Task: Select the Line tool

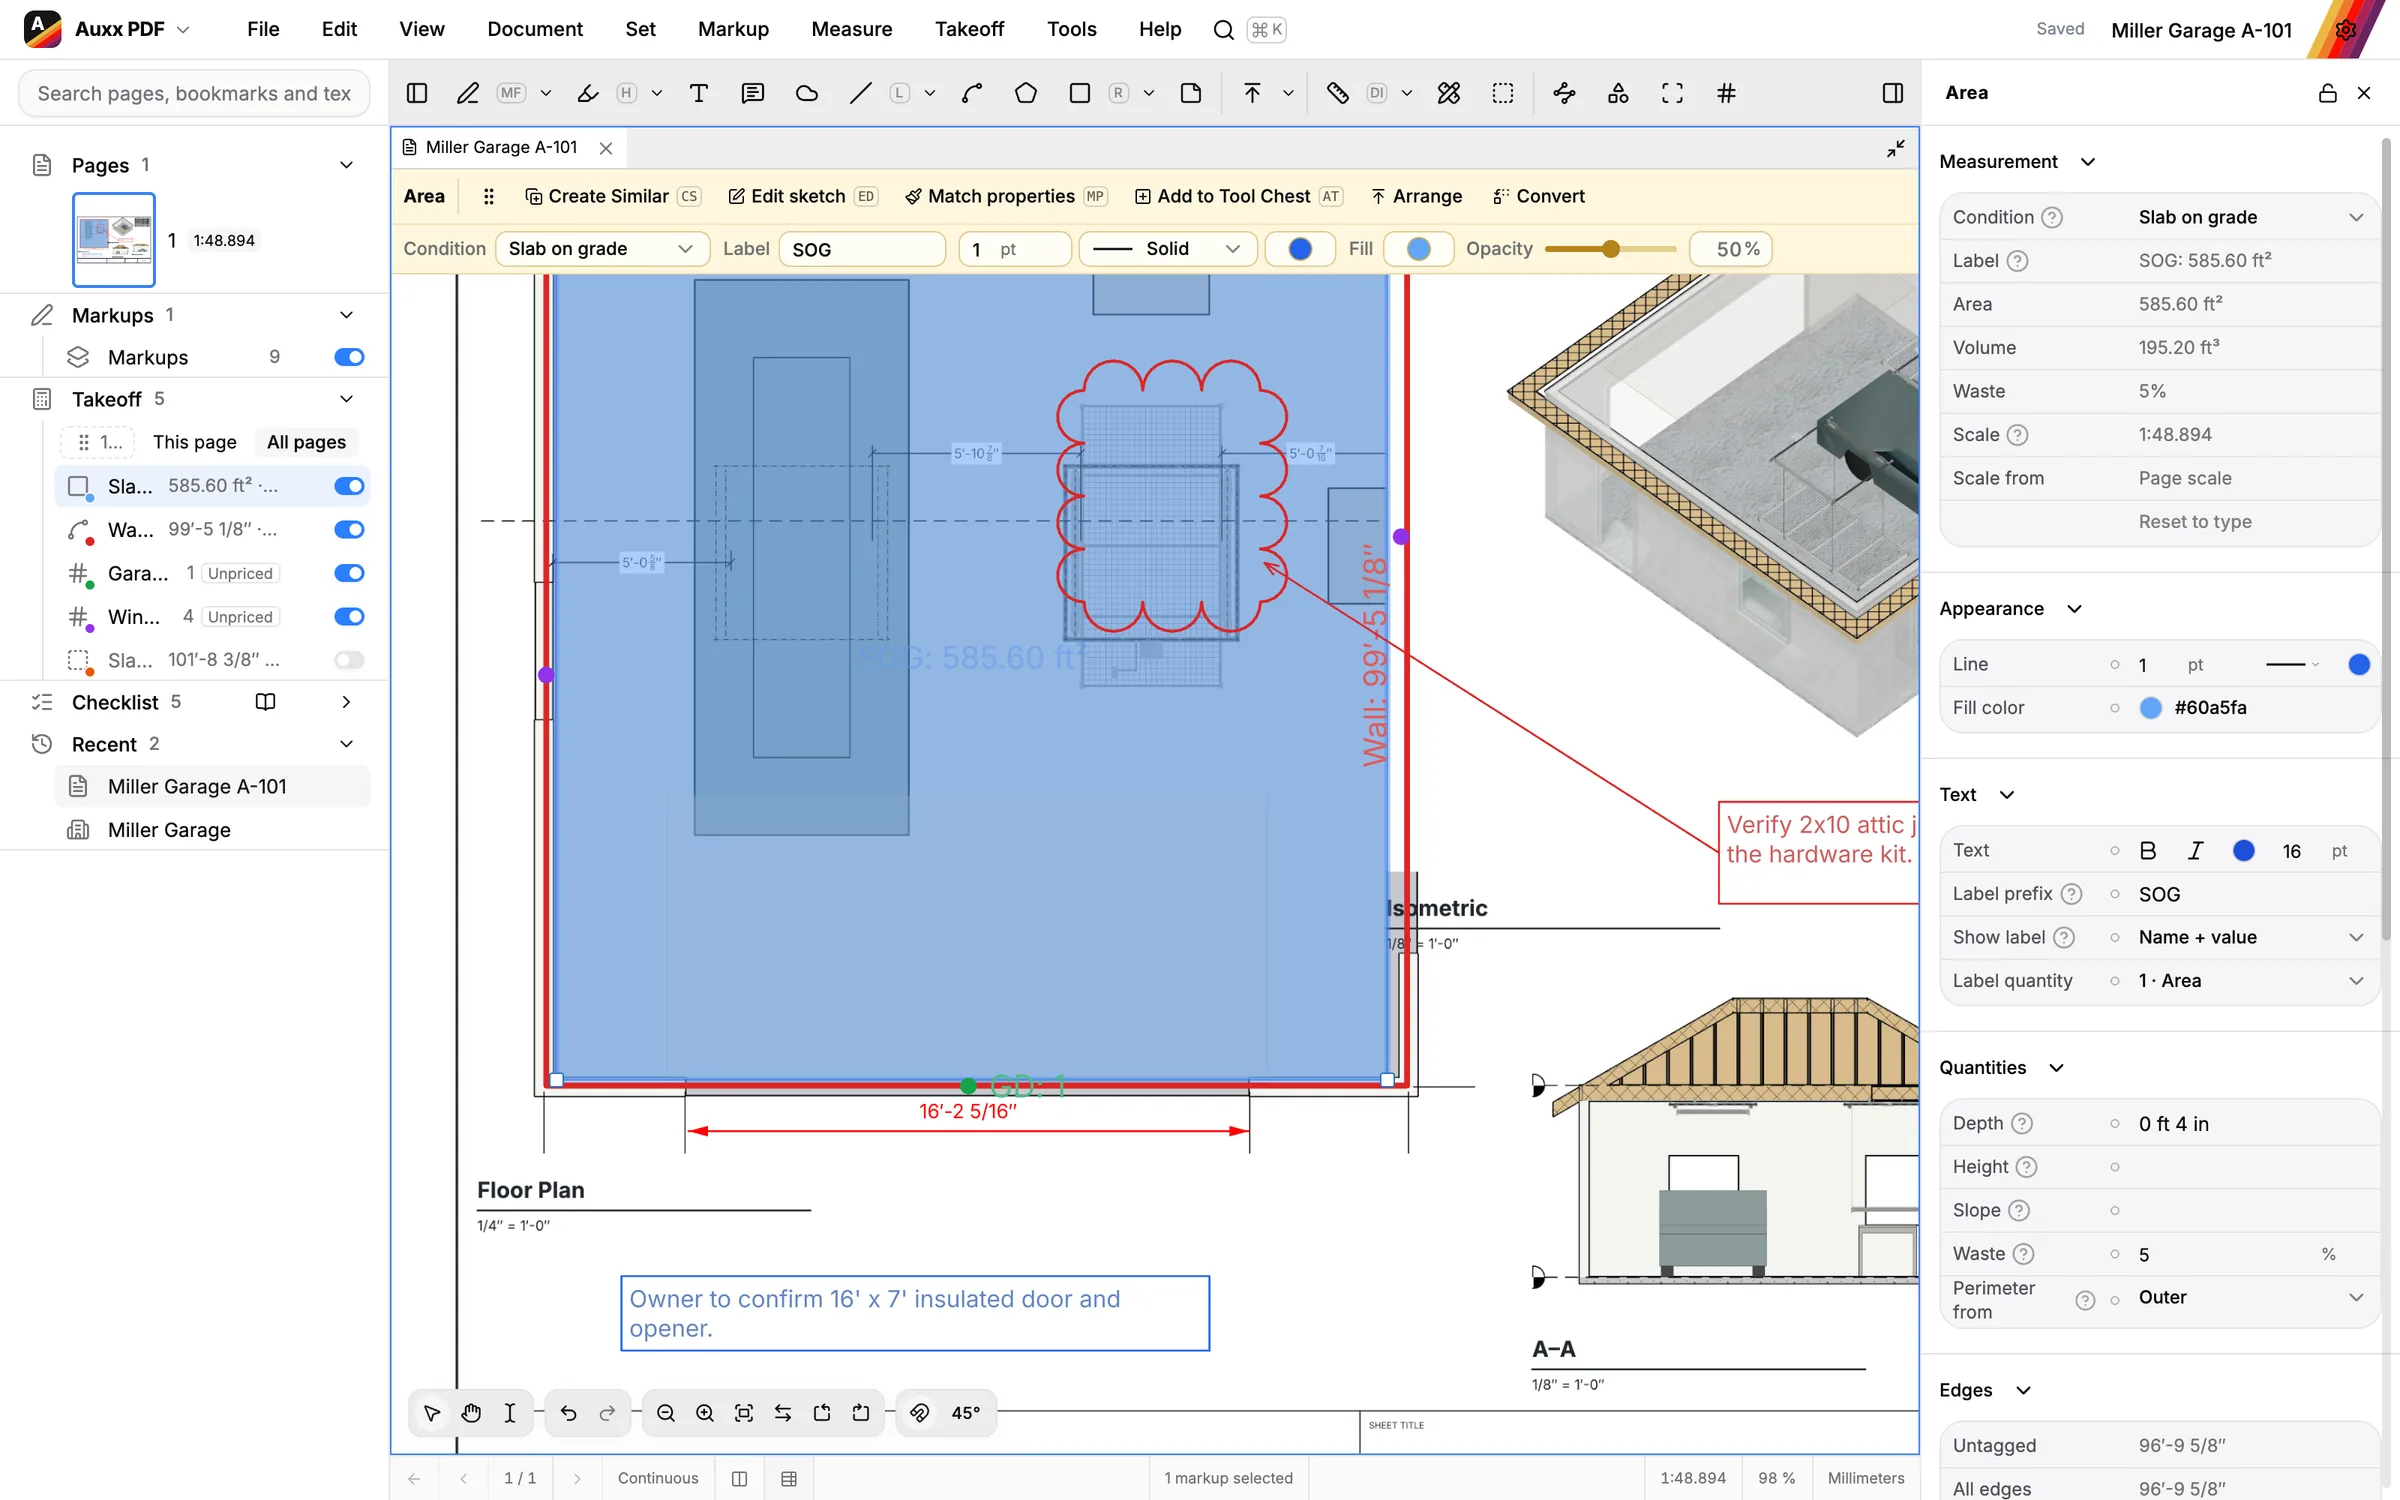Action: [860, 93]
